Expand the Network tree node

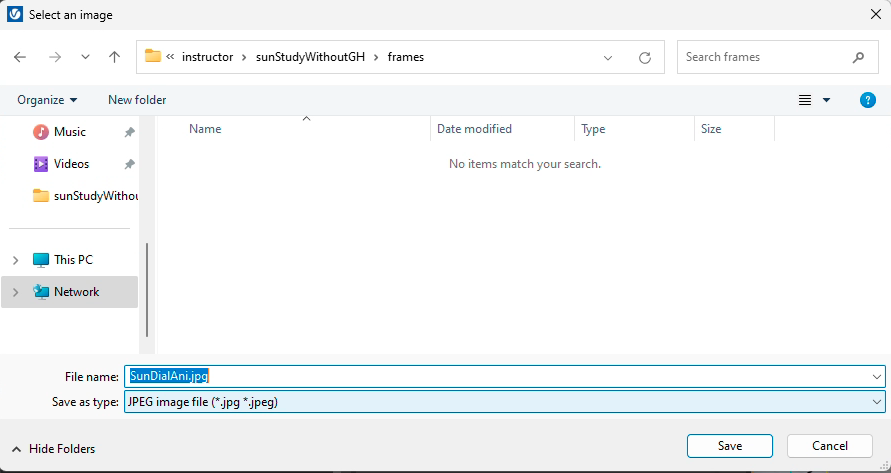click(x=15, y=292)
